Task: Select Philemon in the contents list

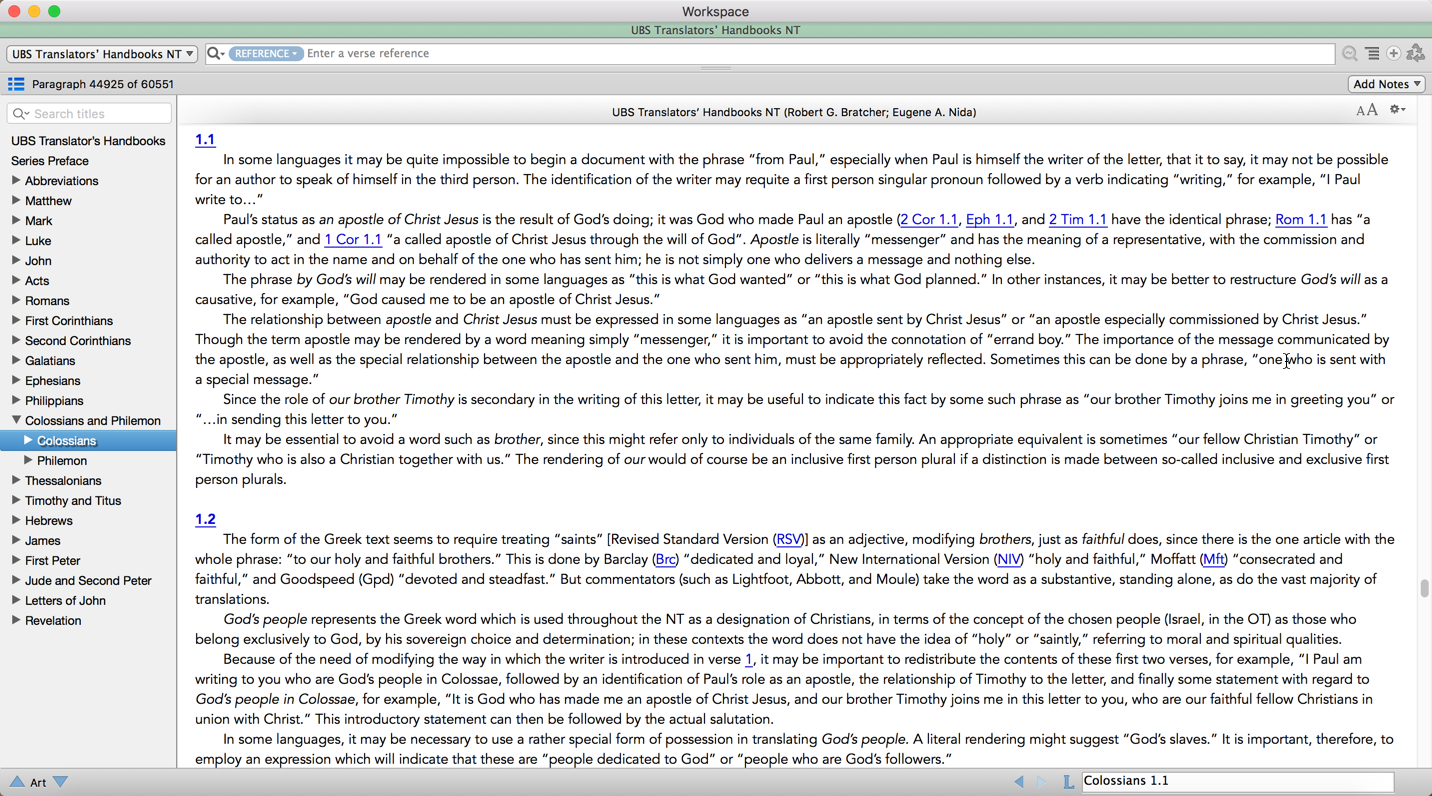Action: pyautogui.click(x=62, y=461)
